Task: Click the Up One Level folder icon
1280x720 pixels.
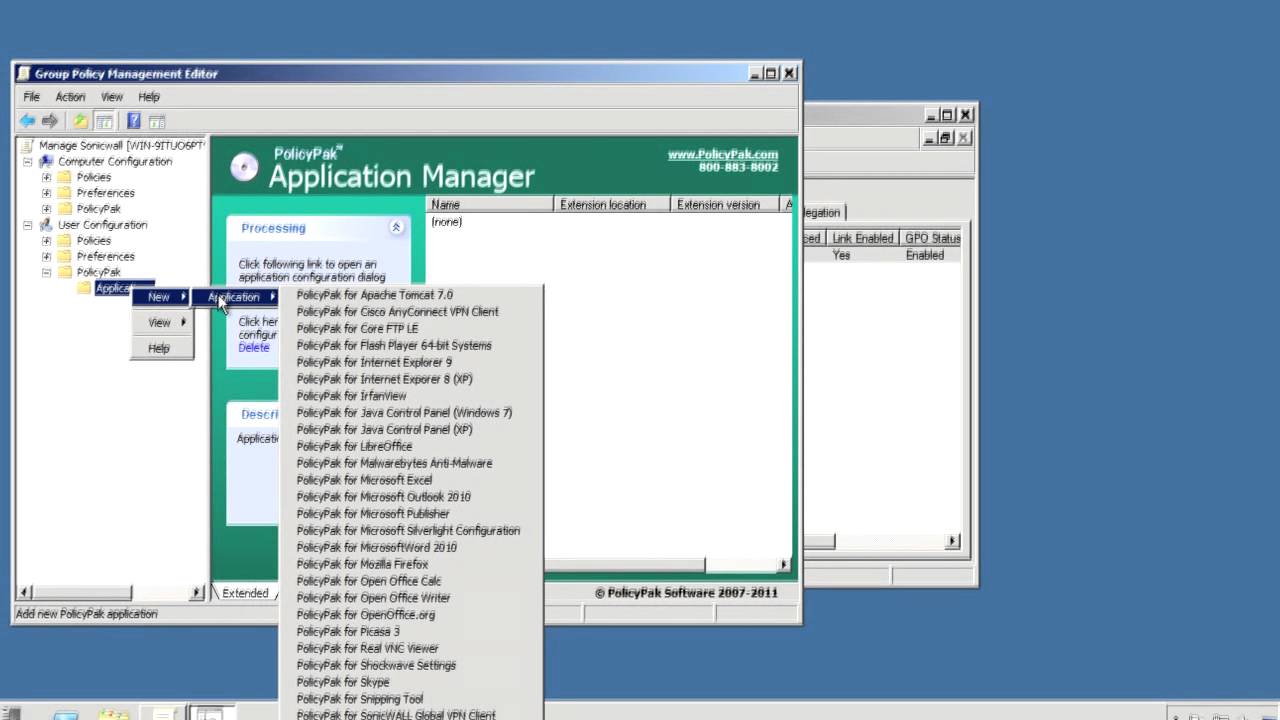Action: (x=80, y=121)
